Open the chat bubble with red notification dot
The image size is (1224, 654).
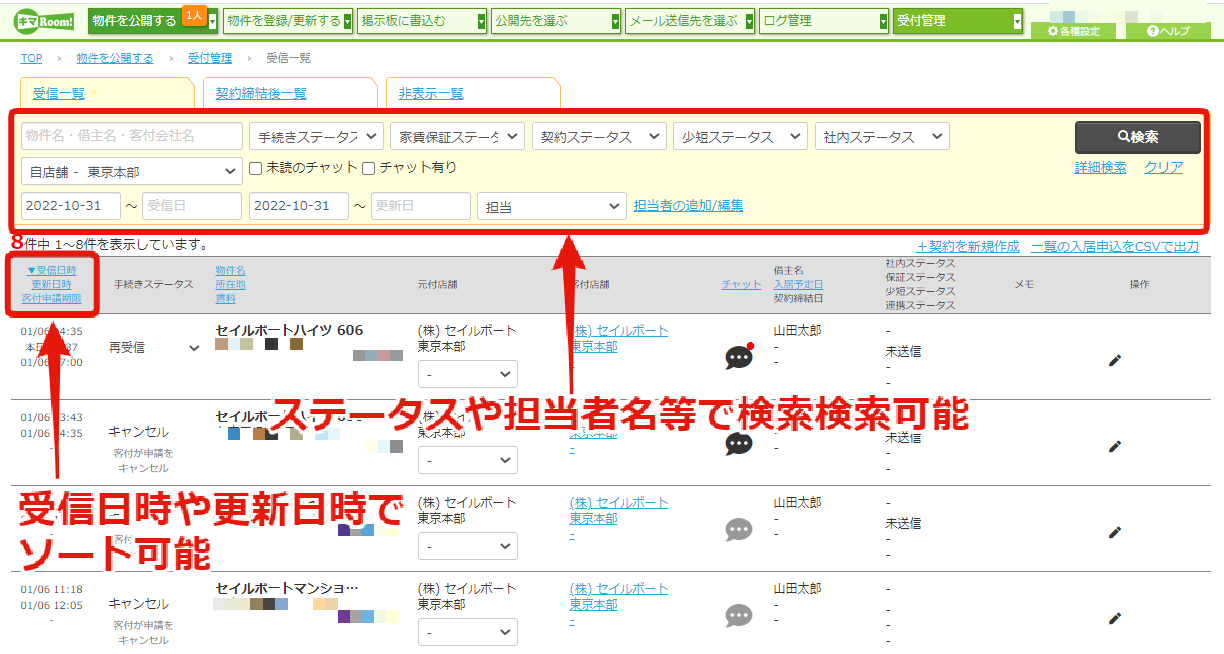739,356
